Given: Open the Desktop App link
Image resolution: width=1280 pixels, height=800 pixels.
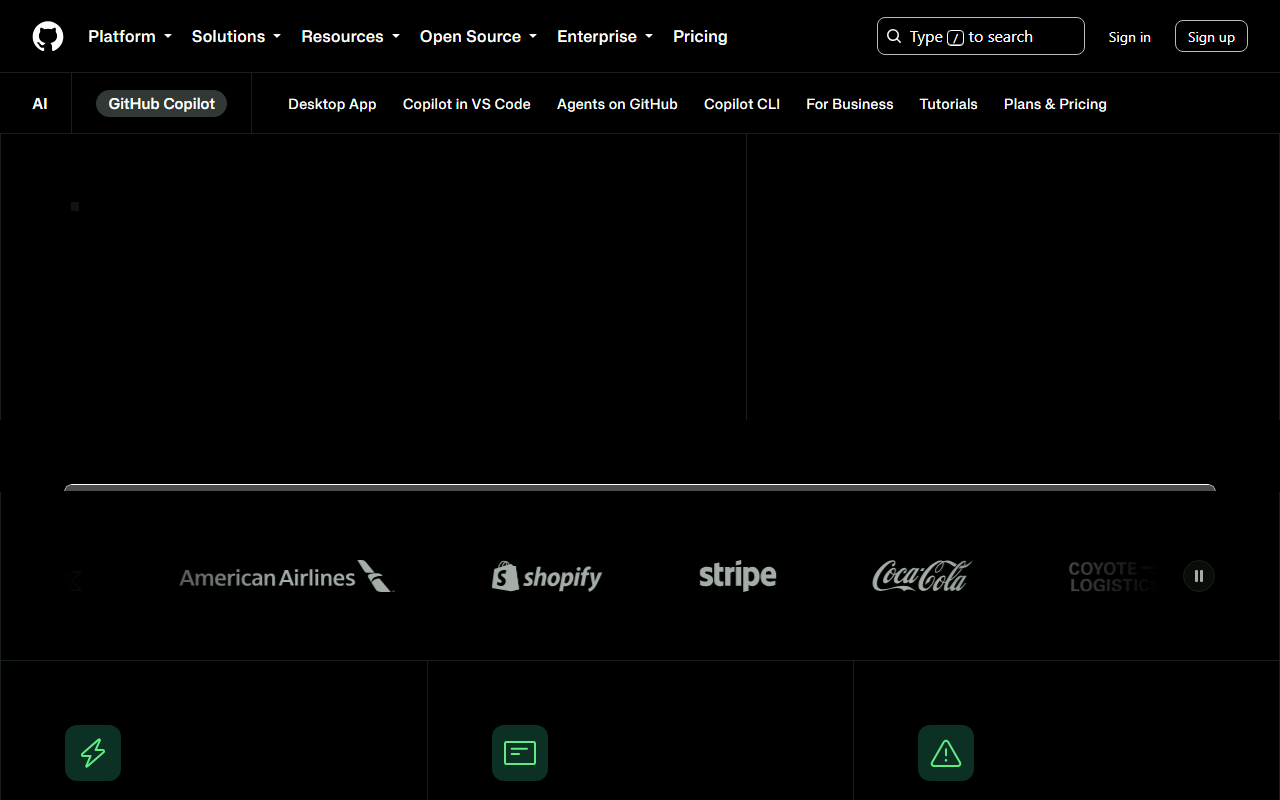Looking at the screenshot, I should coord(332,104).
